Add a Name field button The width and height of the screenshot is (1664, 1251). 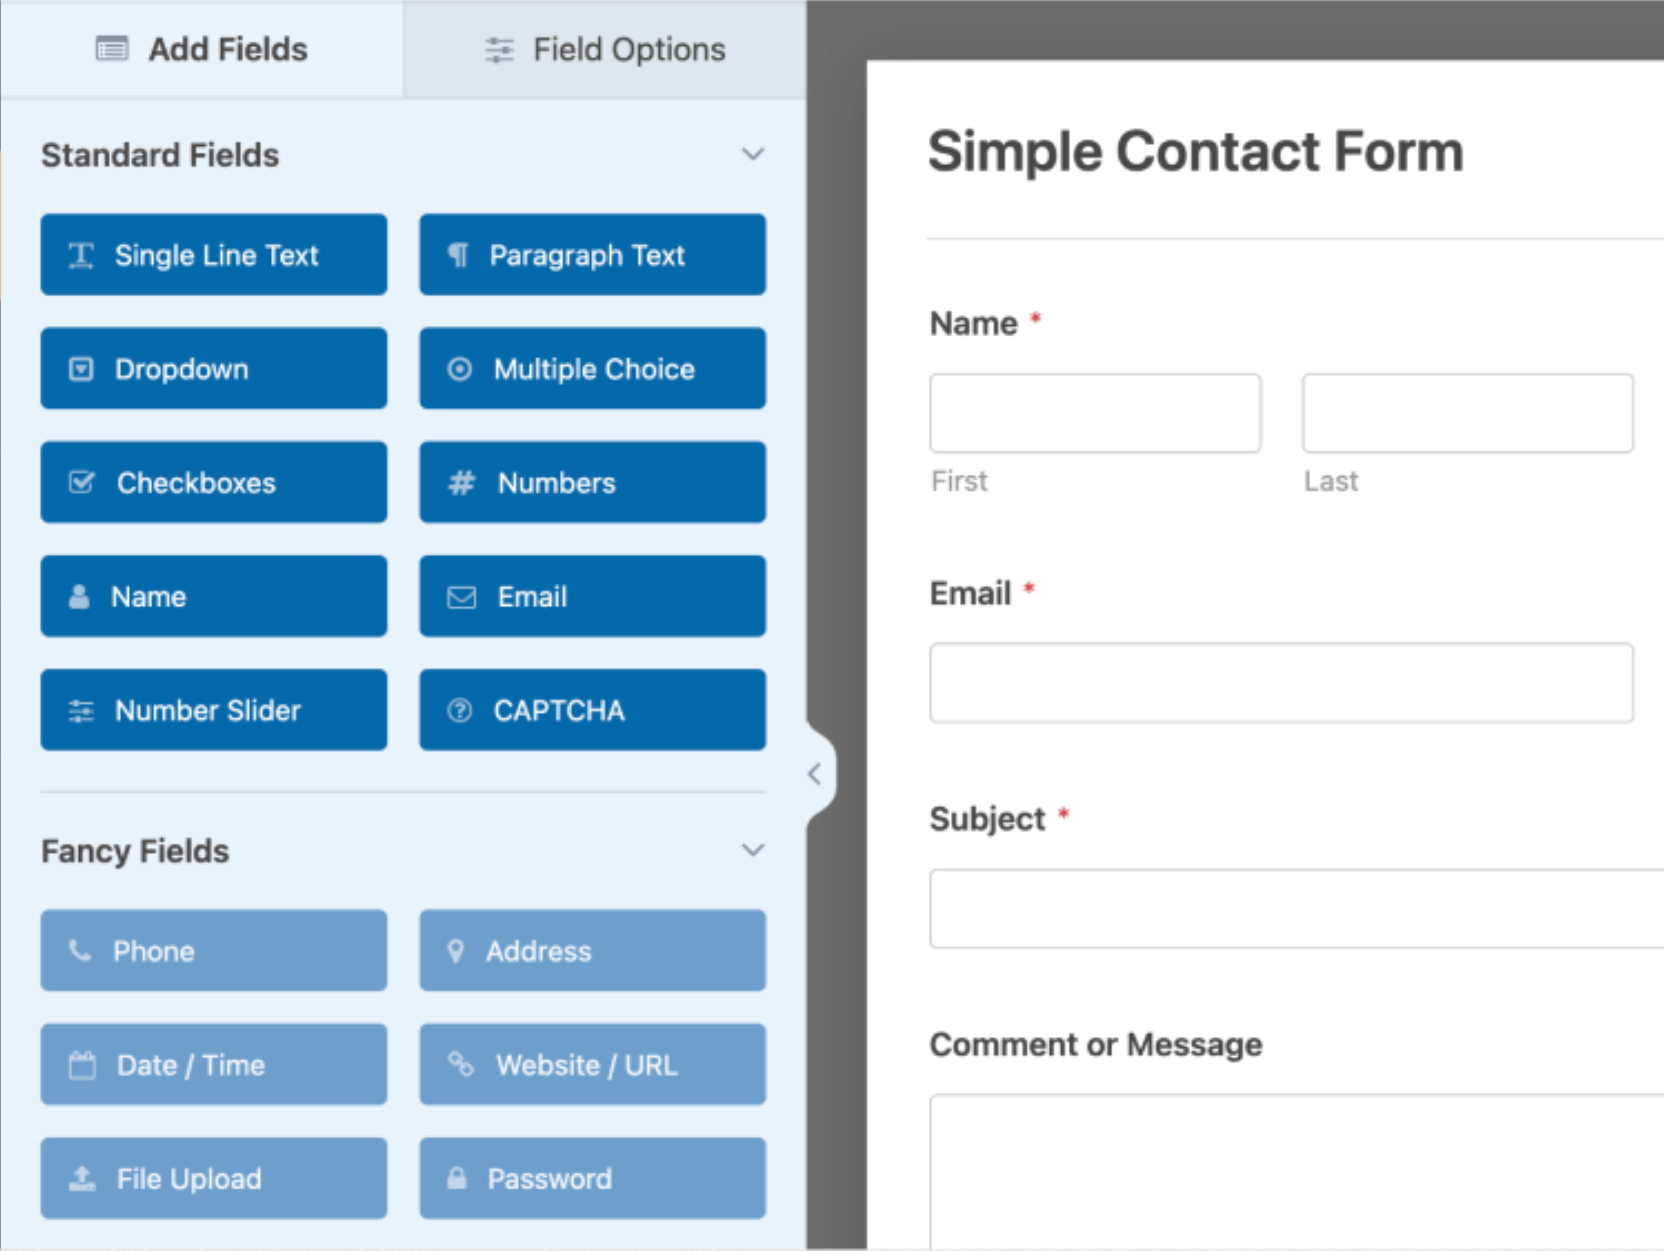[213, 597]
